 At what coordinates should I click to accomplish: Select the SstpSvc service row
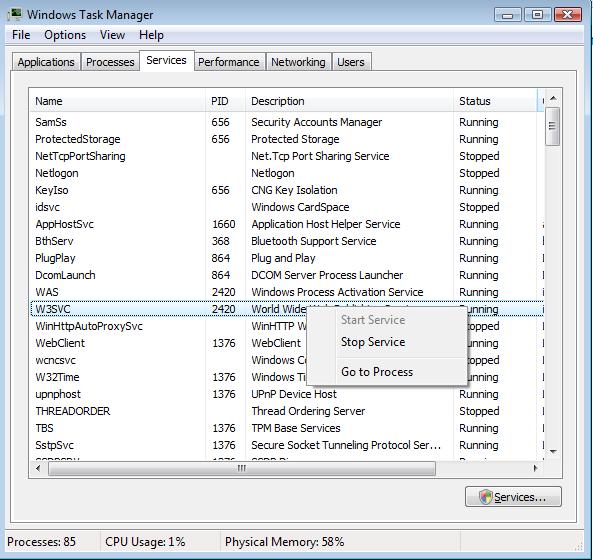click(x=286, y=445)
